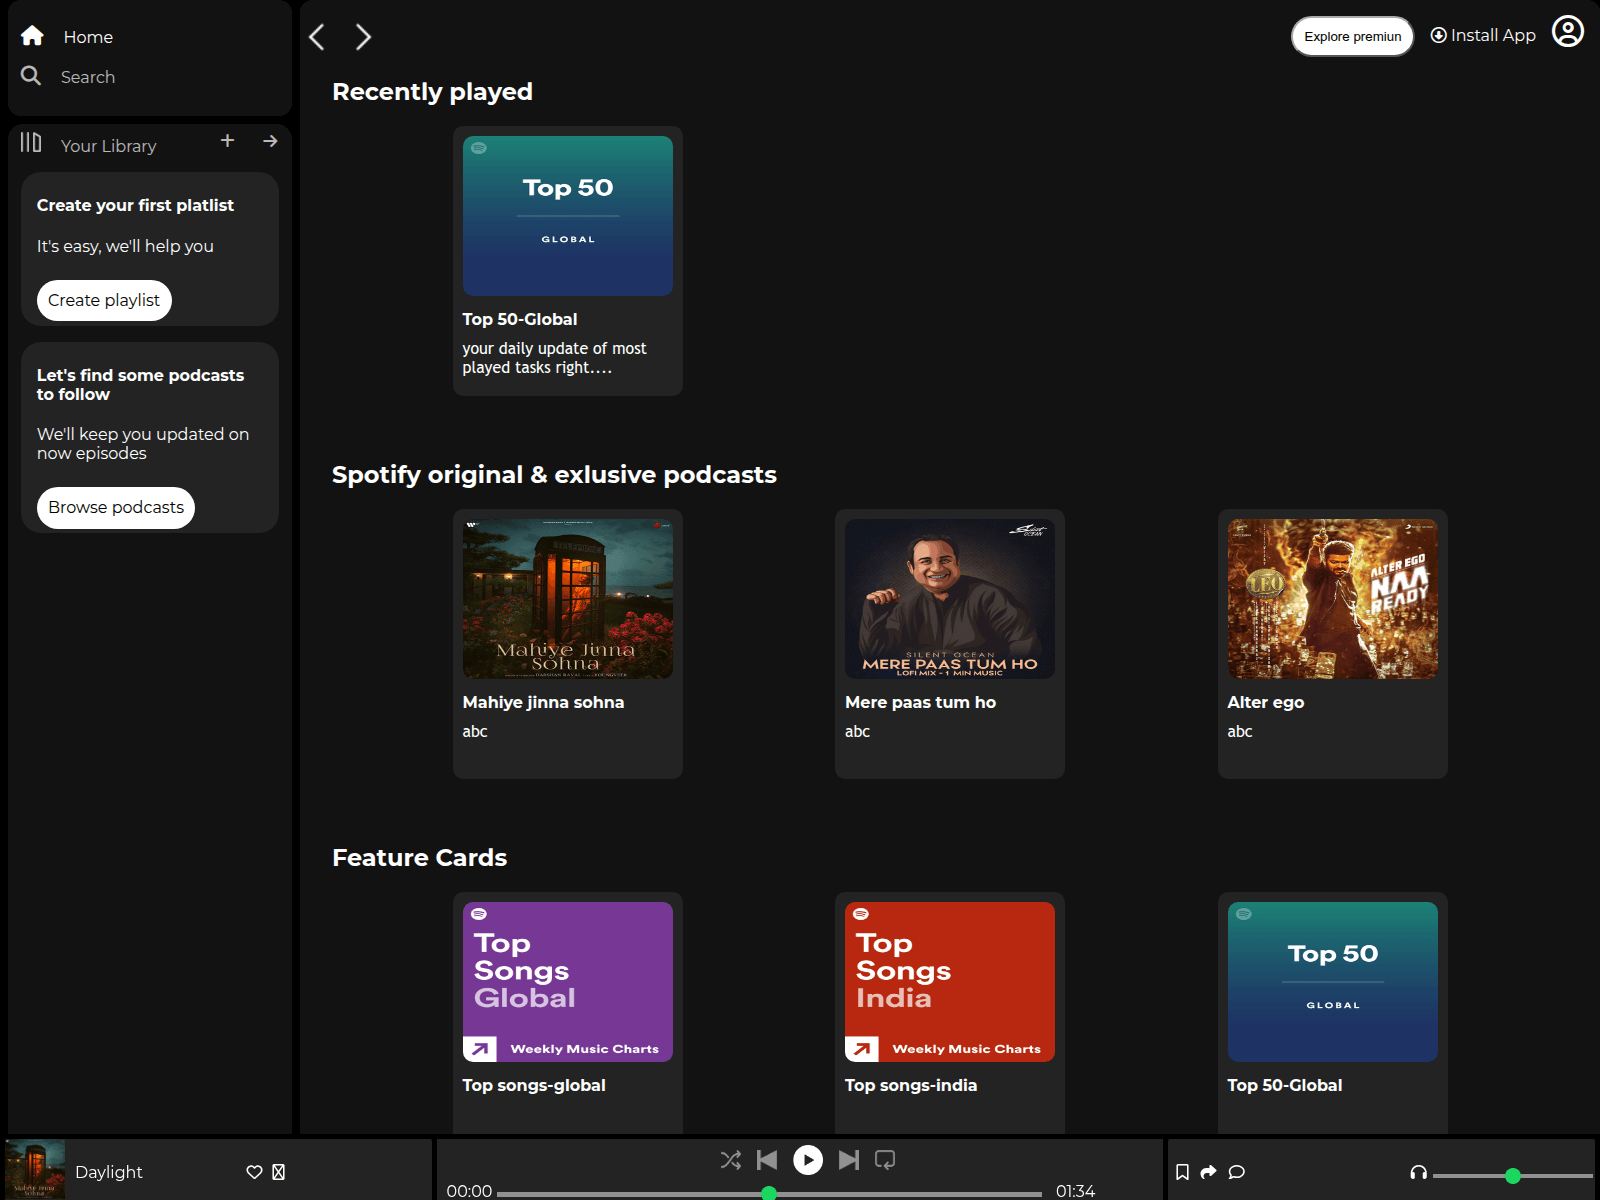Open comments speech bubble icon

click(1237, 1172)
